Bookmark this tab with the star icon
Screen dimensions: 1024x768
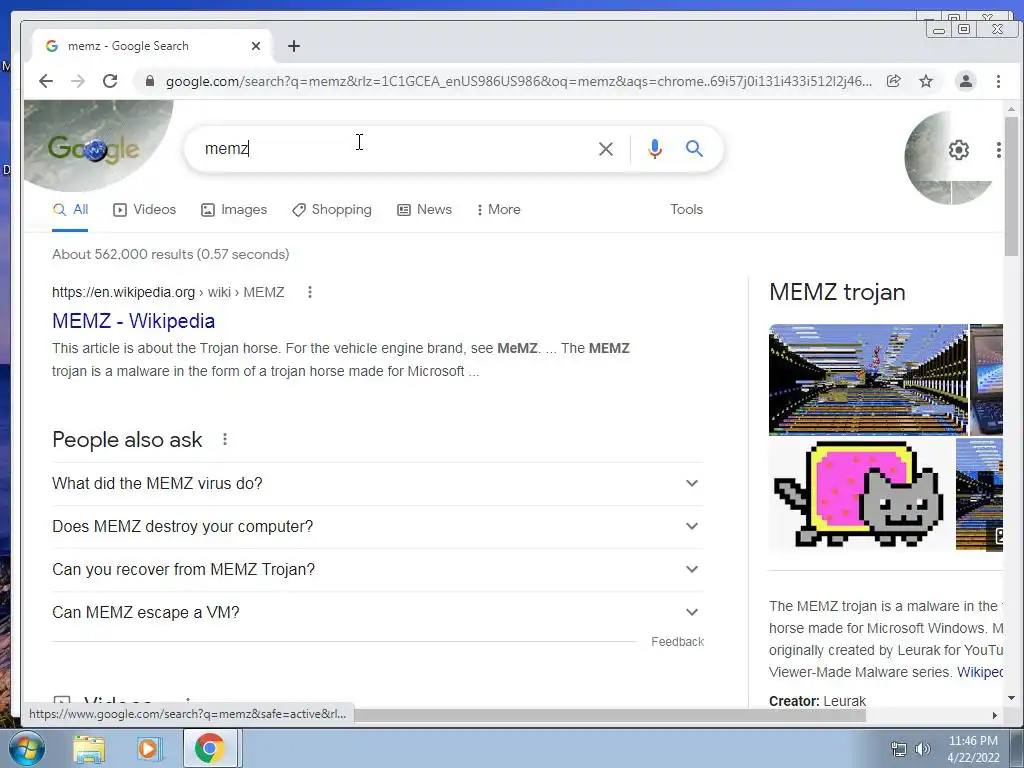pos(926,81)
